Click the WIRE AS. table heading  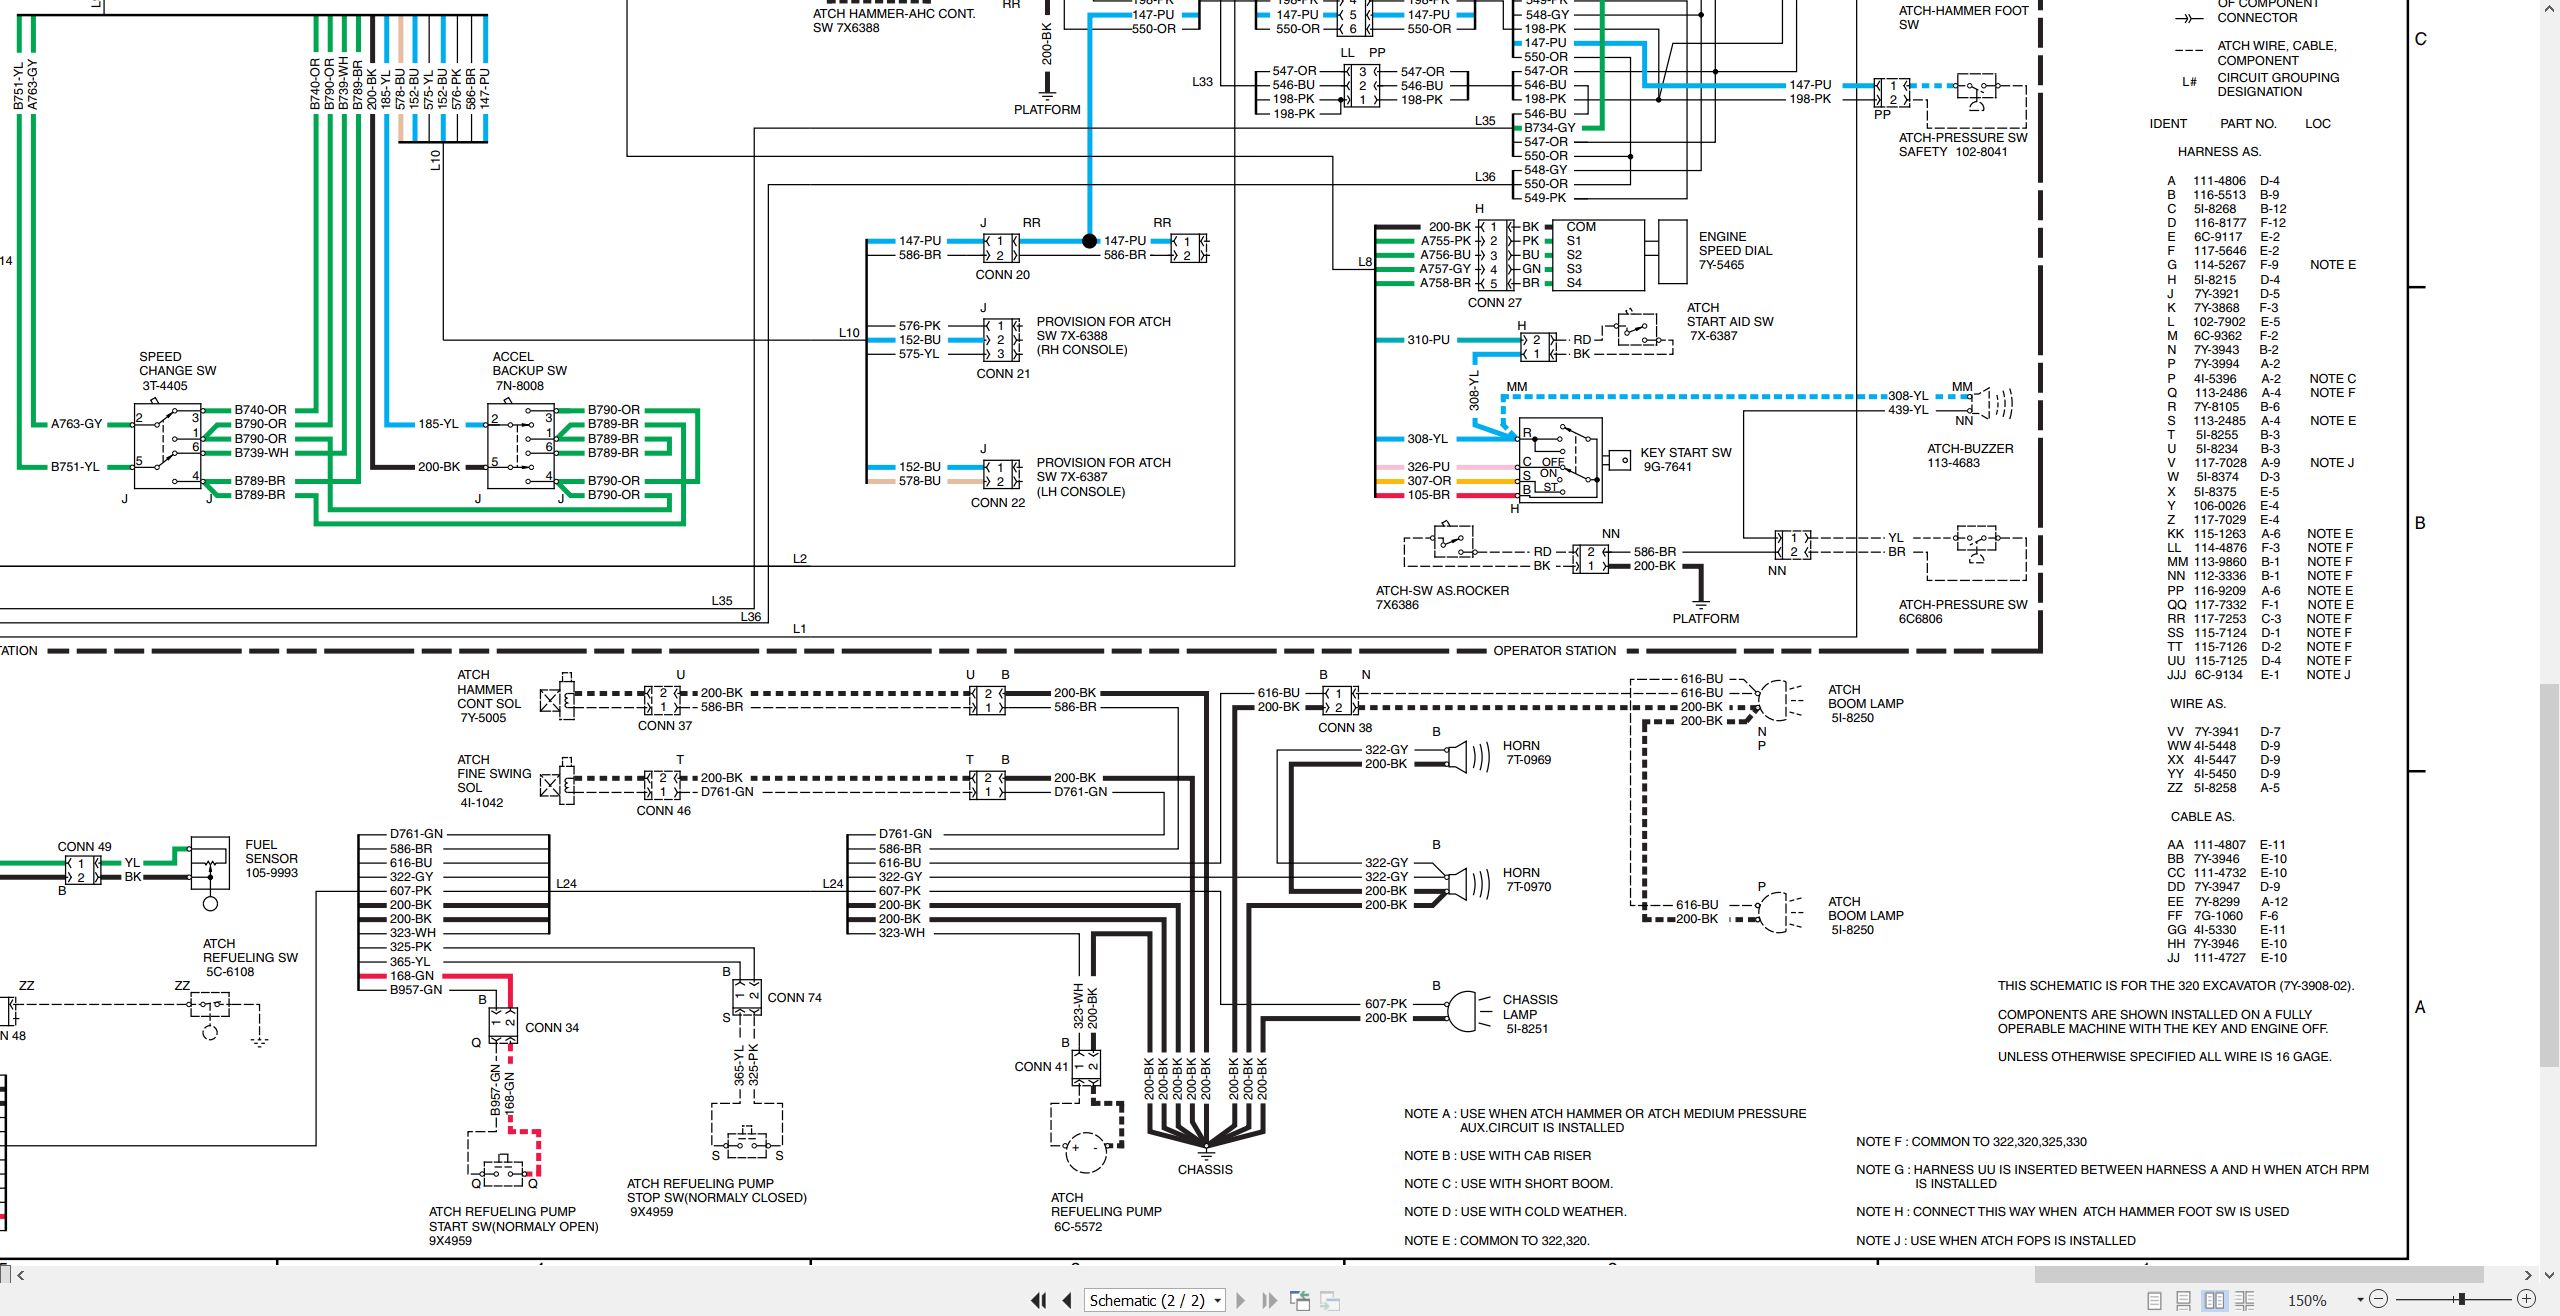(2197, 704)
